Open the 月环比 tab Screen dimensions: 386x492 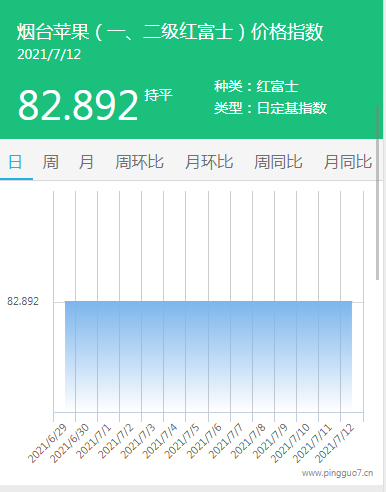[209, 162]
